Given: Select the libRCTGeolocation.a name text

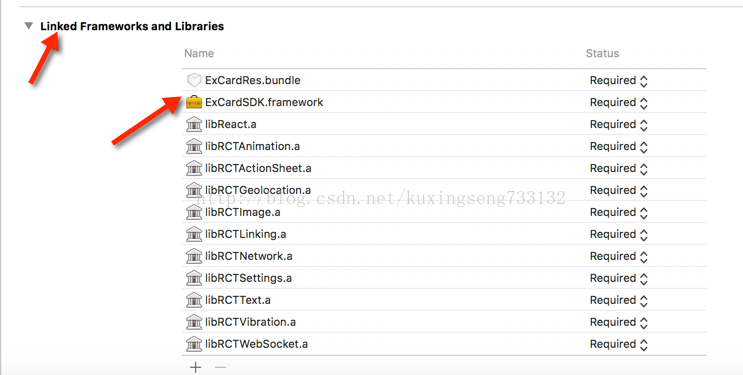Looking at the screenshot, I should pos(258,190).
